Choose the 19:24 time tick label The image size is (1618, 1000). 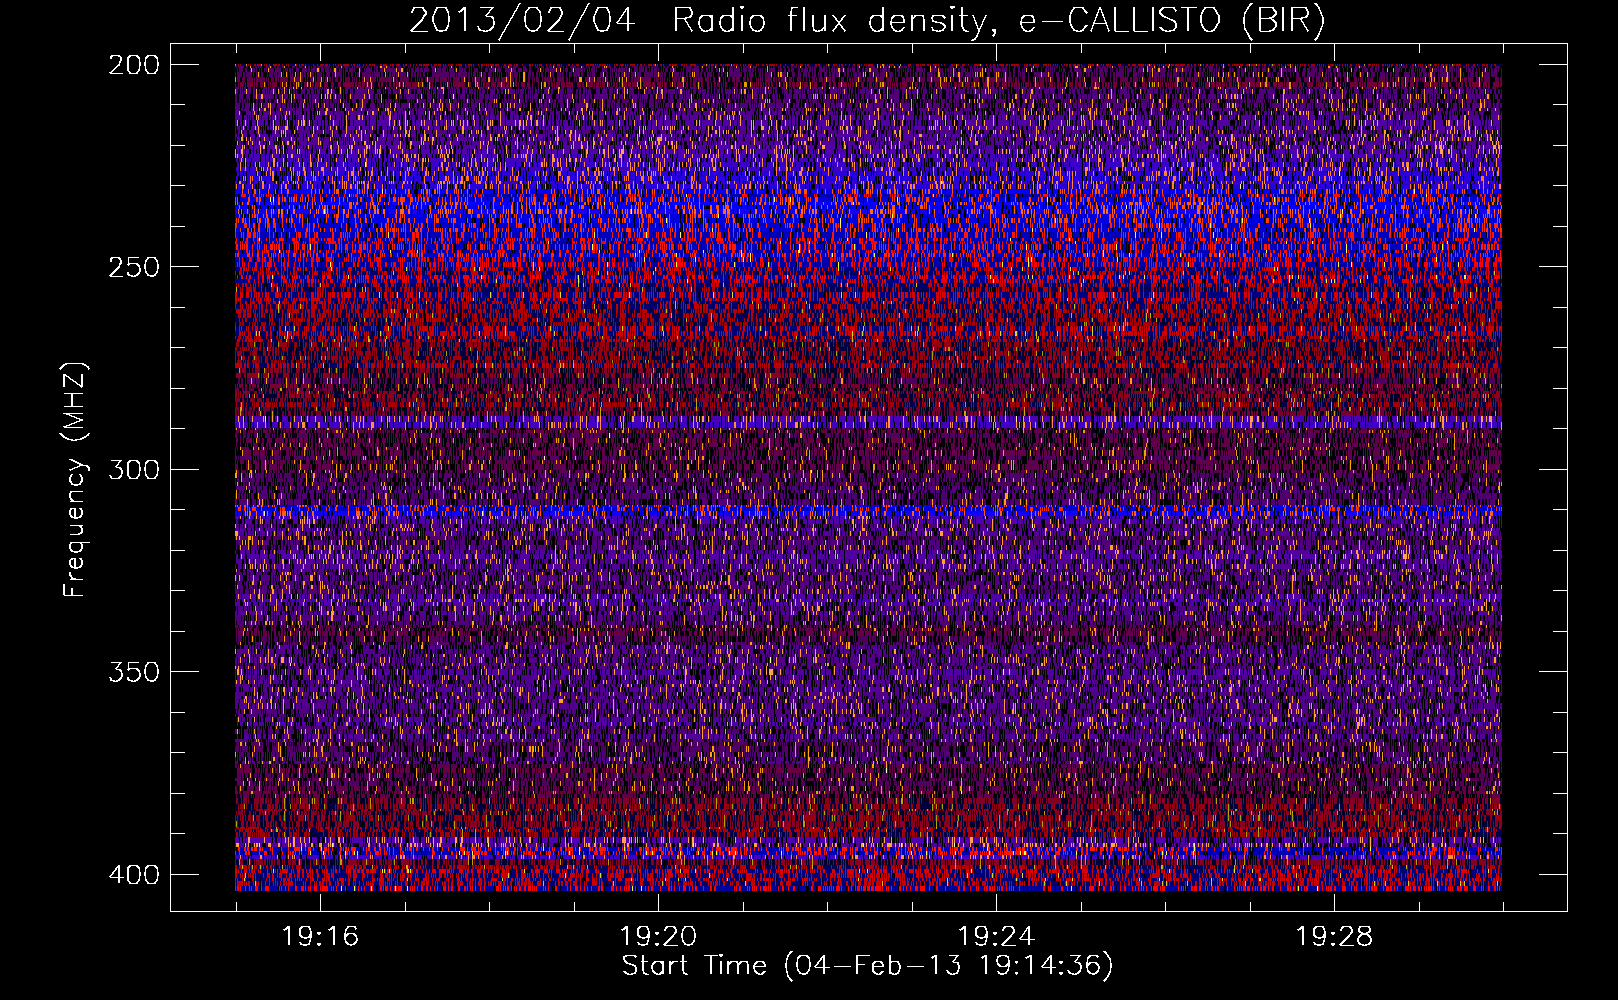996,937
